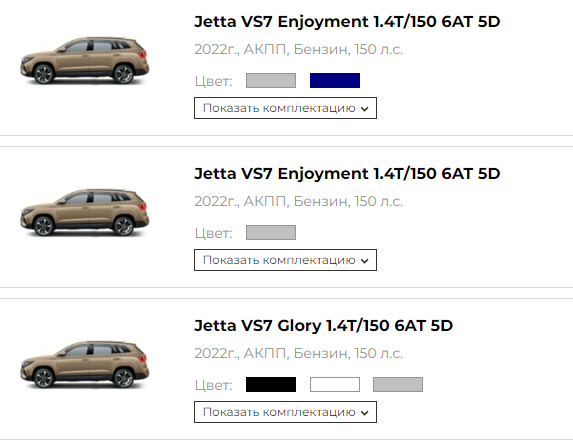Choose gray swatch next to the blue swatch

(x=271, y=80)
